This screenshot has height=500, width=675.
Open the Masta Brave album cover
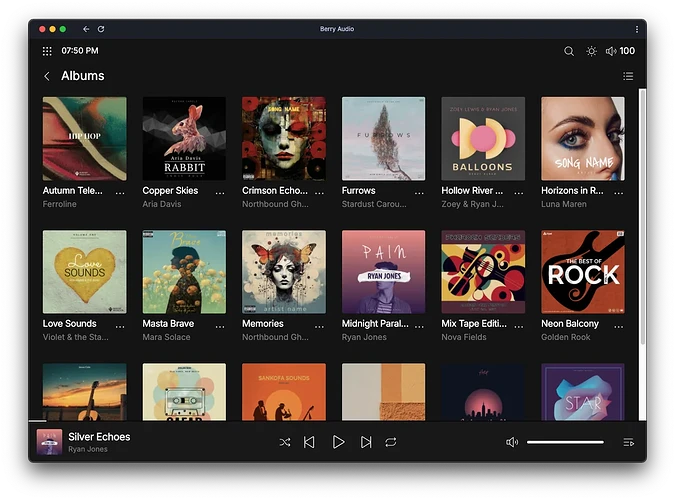coord(184,272)
